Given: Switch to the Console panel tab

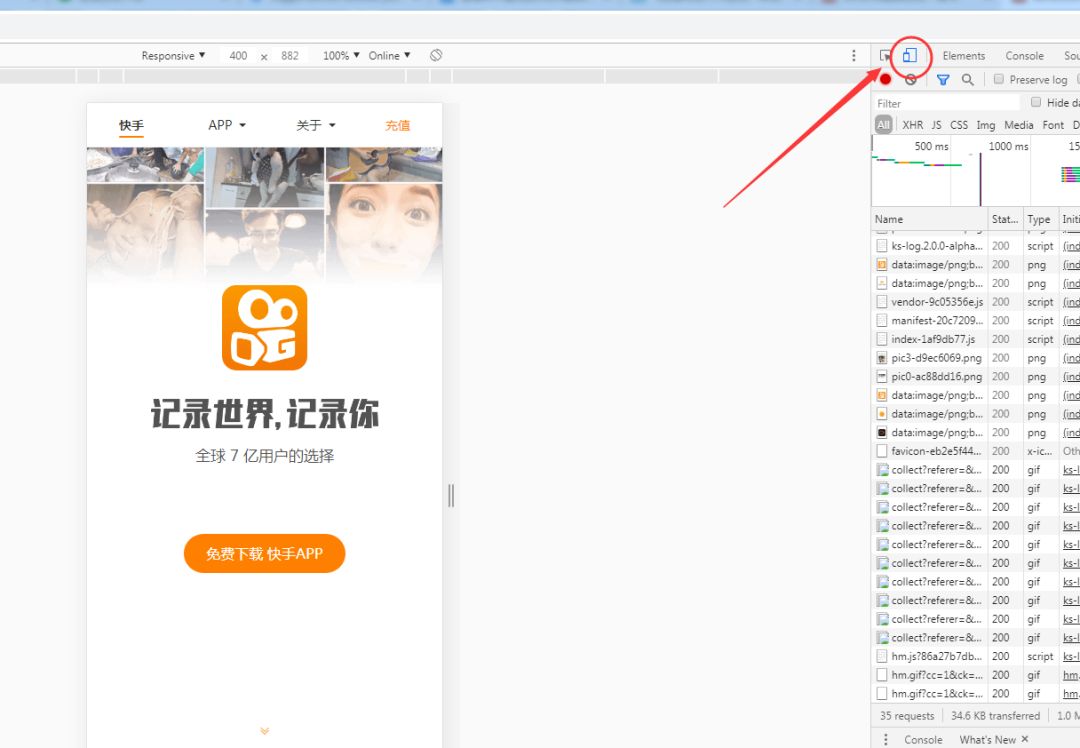Looking at the screenshot, I should point(1023,55).
